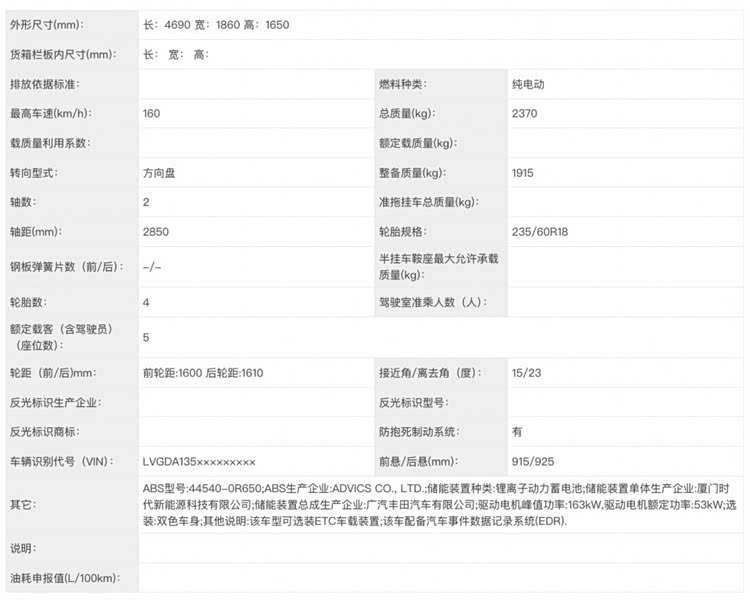The image size is (750, 600).
Task: Click the 油耗申报值(L/100km) label
Action: pos(64,578)
